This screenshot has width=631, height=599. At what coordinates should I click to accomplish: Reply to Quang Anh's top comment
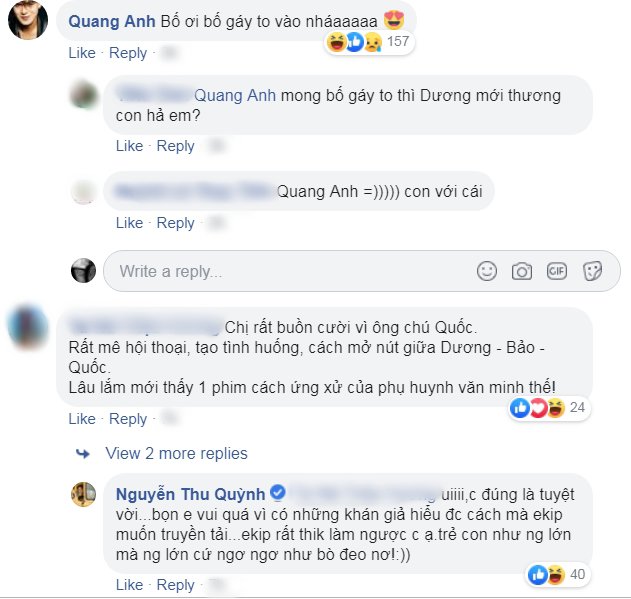[128, 53]
